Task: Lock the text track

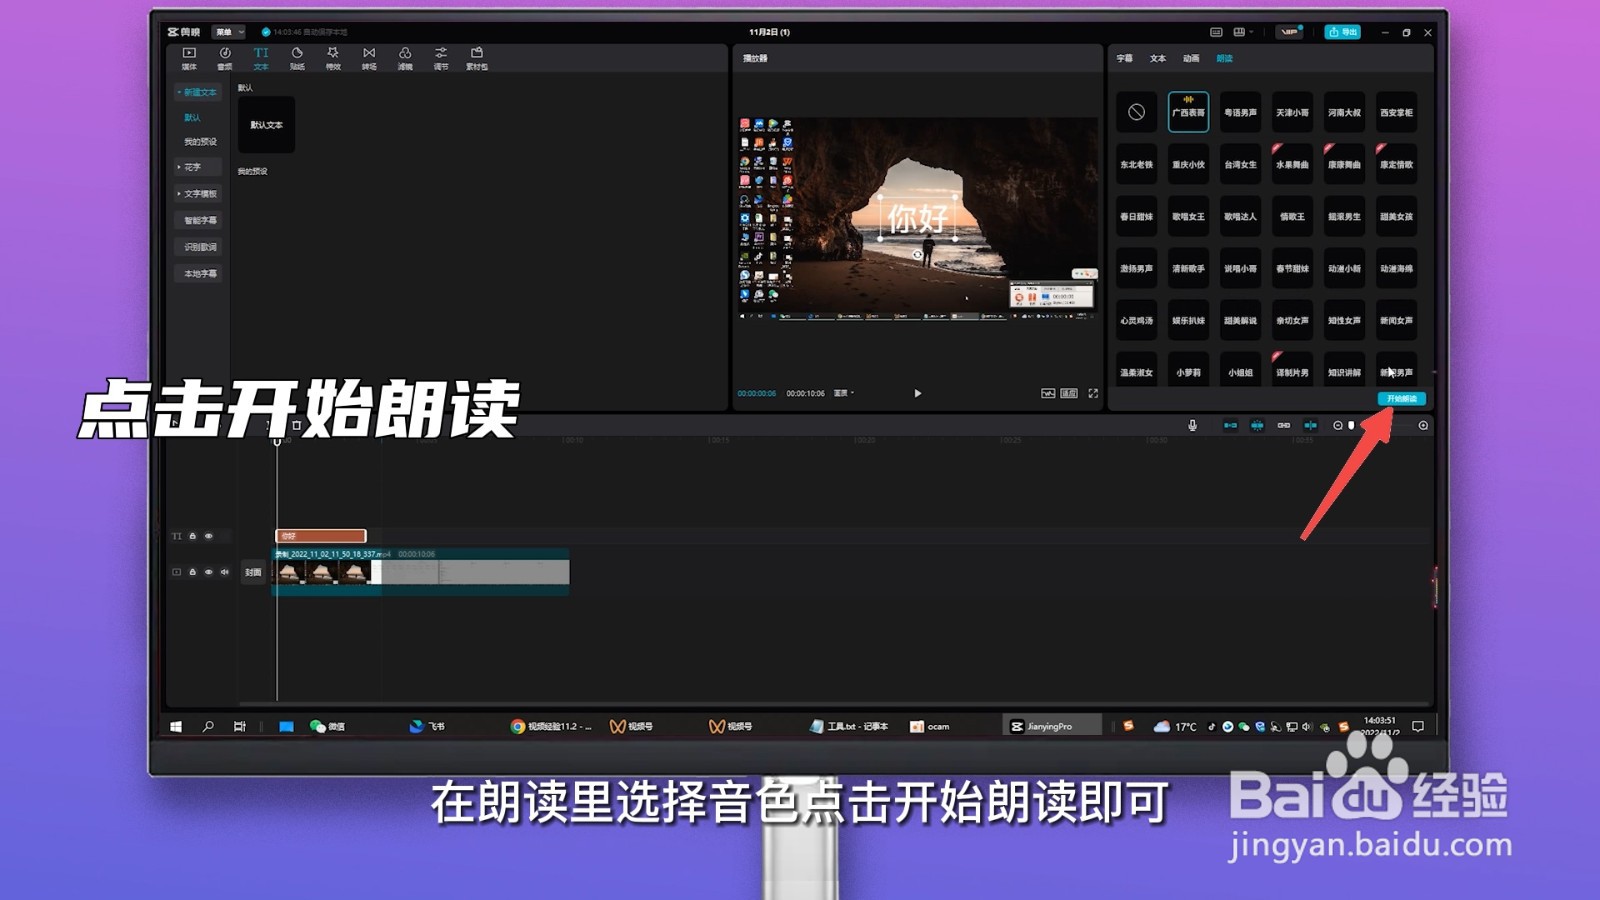Action: point(193,536)
